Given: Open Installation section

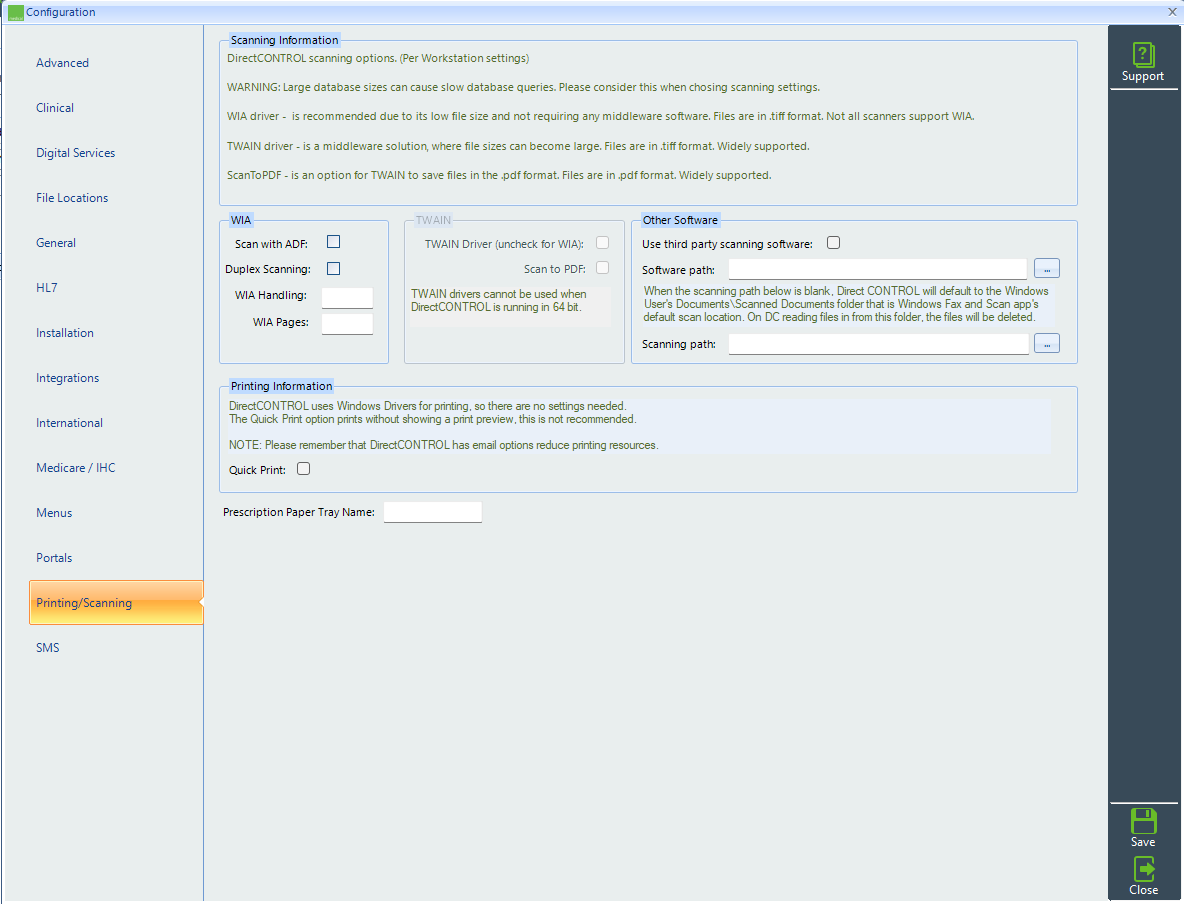Looking at the screenshot, I should (65, 333).
